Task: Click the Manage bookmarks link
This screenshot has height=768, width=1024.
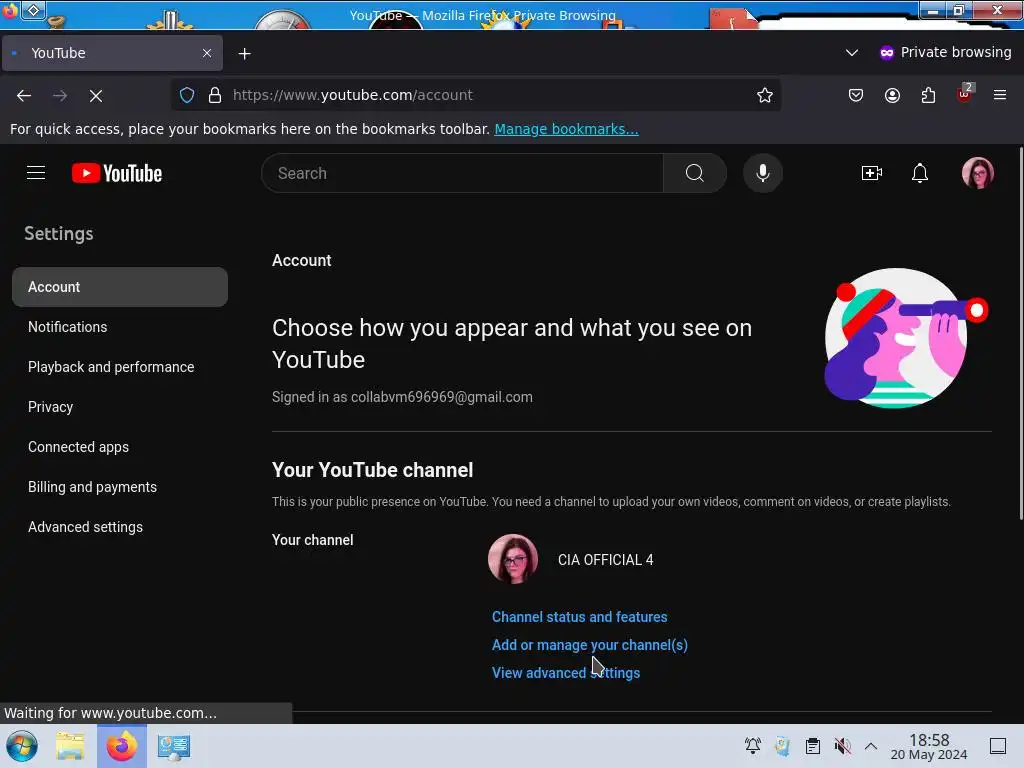Action: point(566,129)
